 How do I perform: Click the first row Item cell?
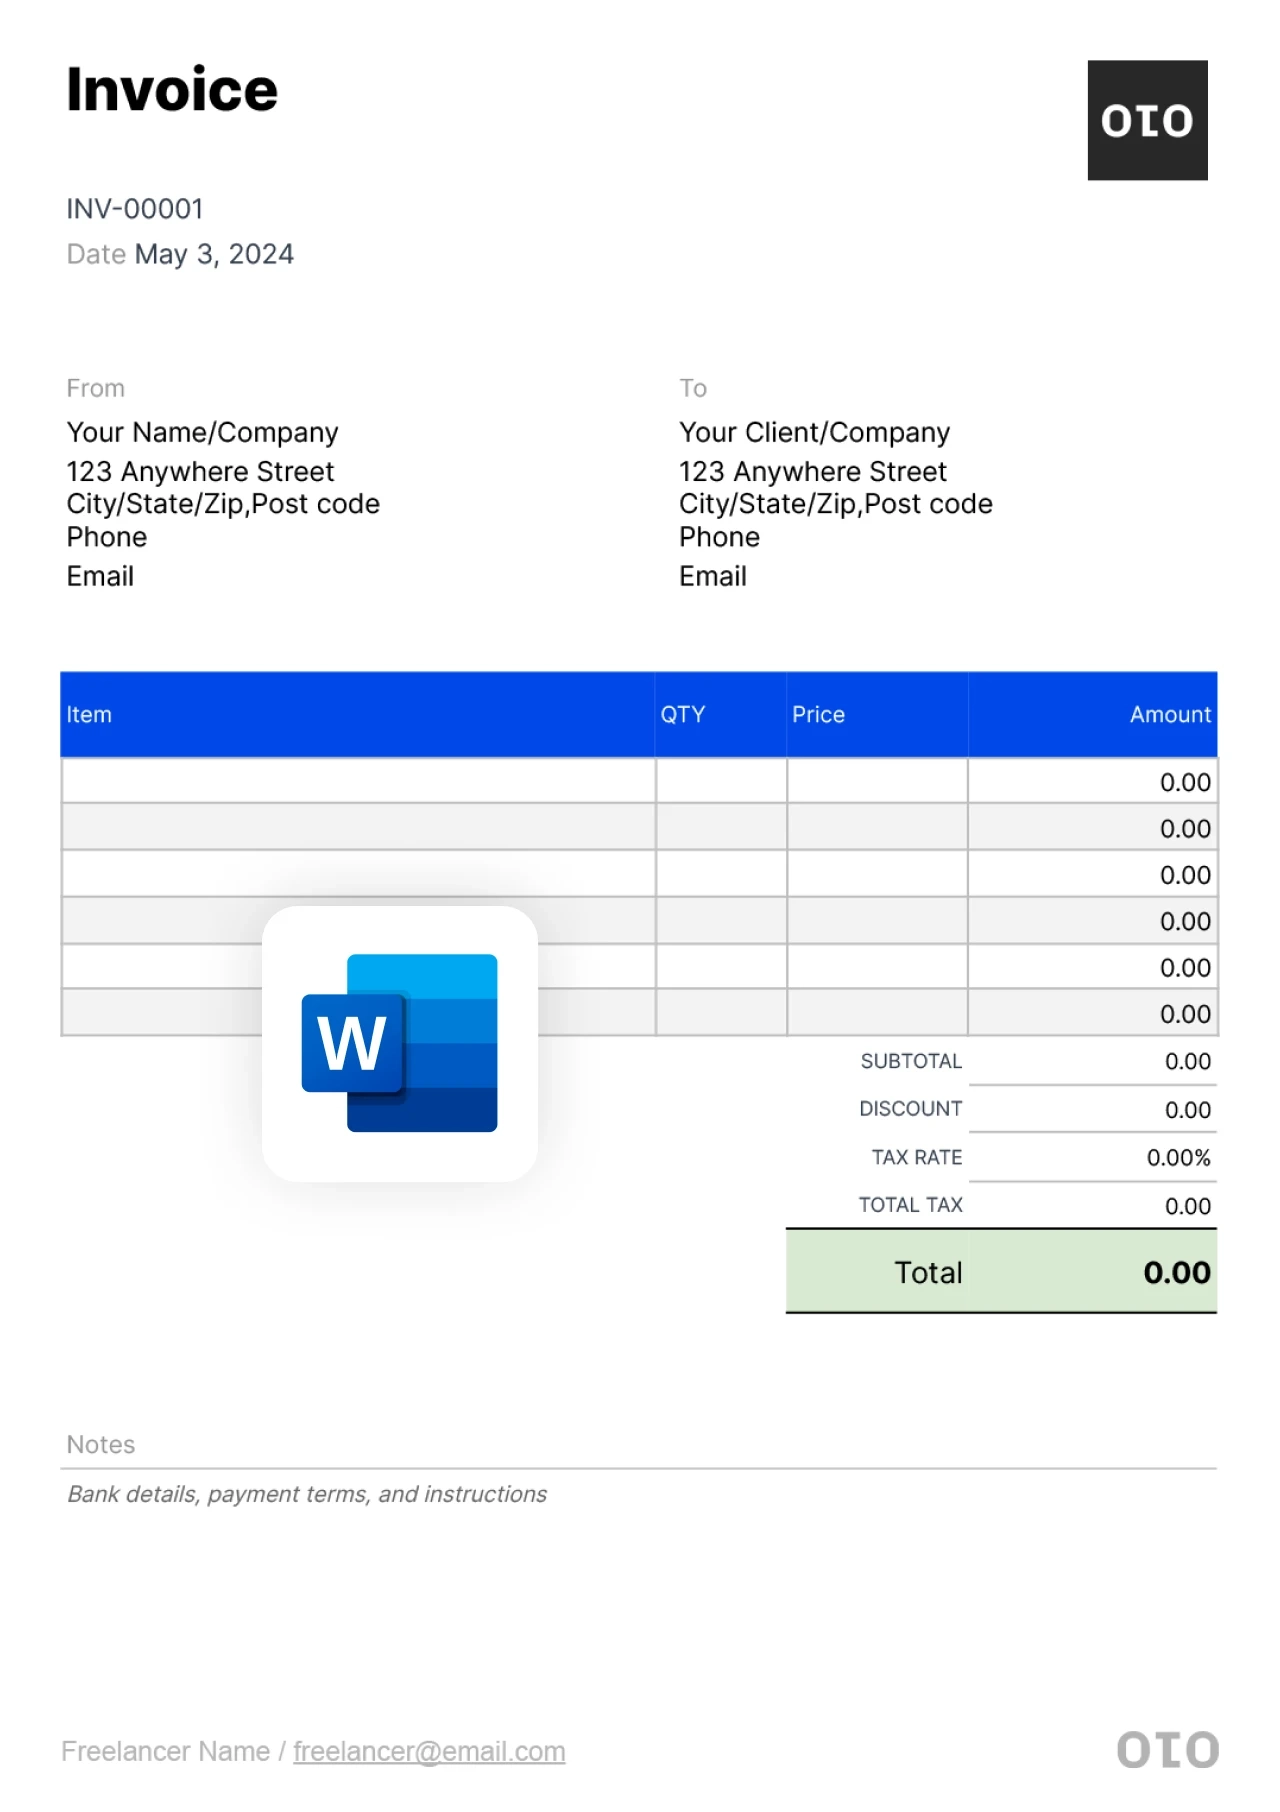pos(359,781)
